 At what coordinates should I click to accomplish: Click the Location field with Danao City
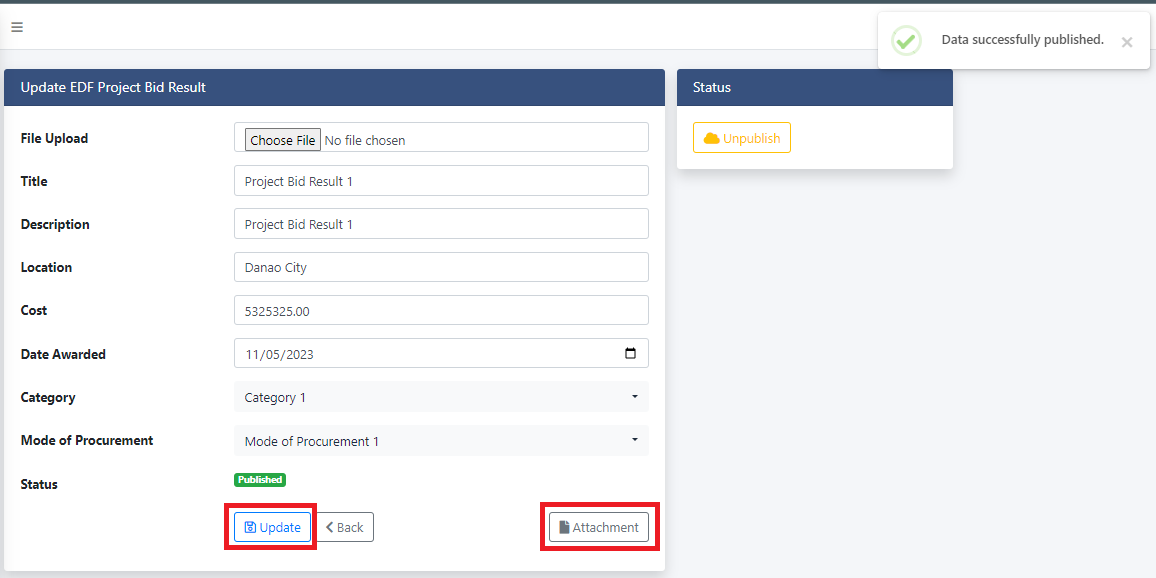pos(441,267)
